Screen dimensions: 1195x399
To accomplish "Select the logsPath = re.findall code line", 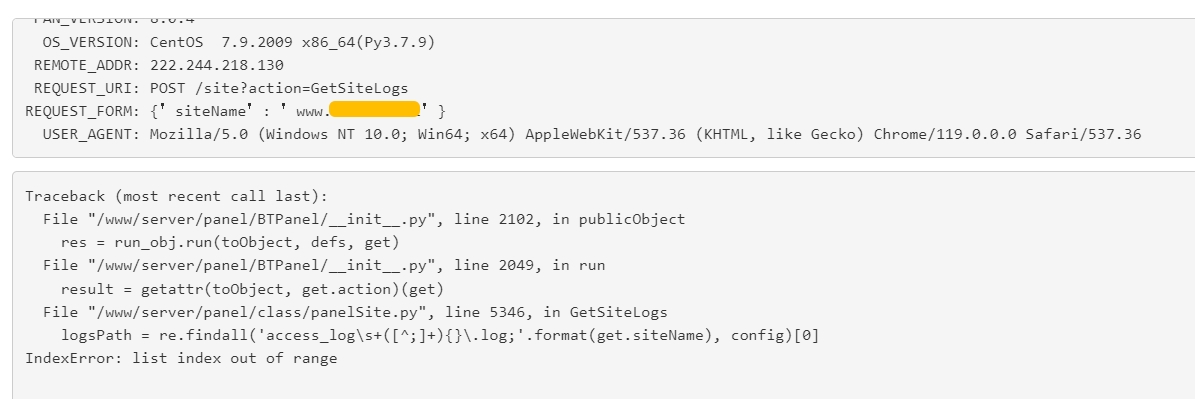I will click(x=440, y=336).
